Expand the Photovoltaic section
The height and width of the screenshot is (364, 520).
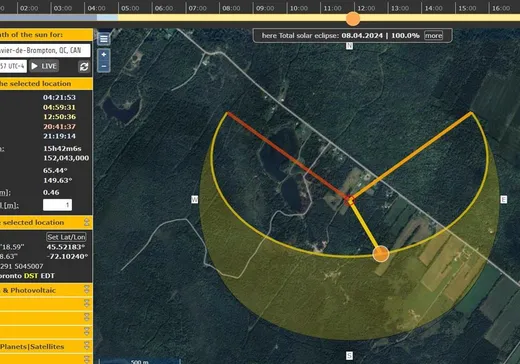click(x=87, y=290)
